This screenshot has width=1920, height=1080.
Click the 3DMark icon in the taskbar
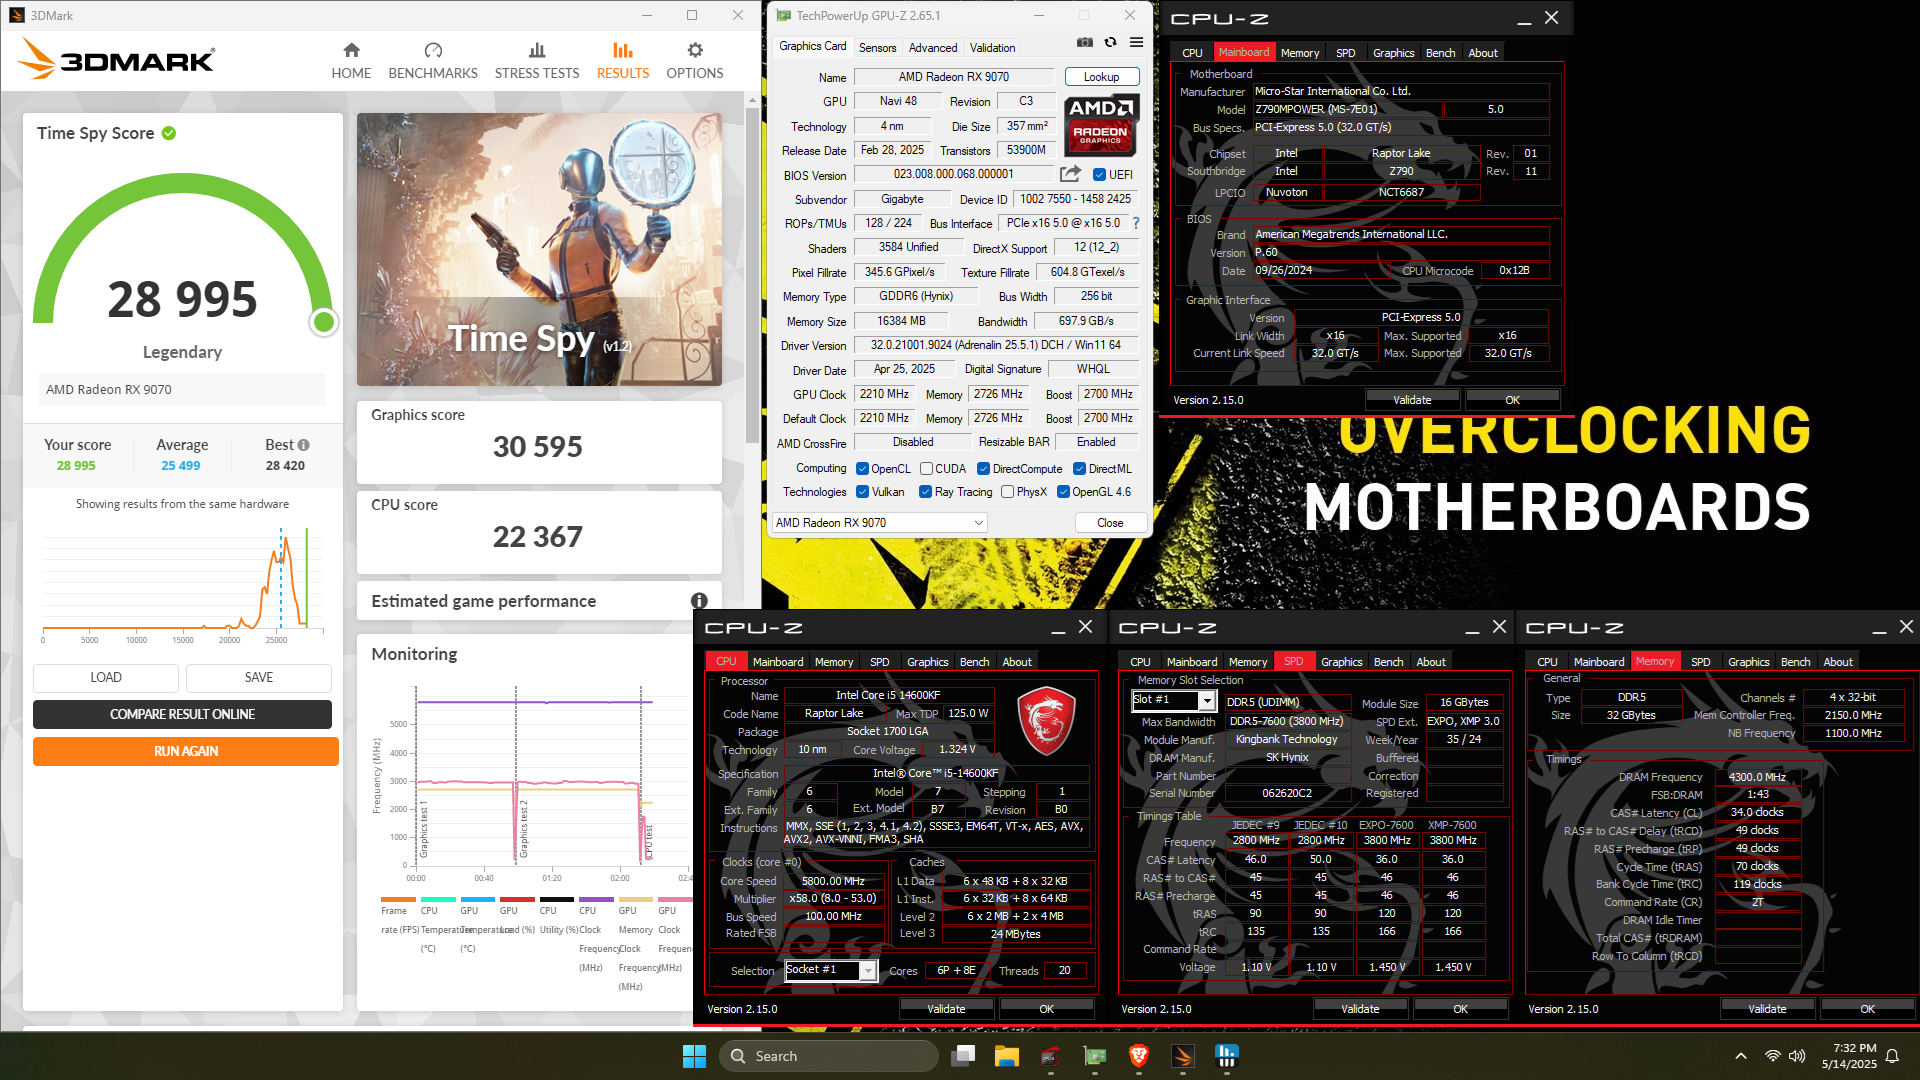[1182, 1056]
